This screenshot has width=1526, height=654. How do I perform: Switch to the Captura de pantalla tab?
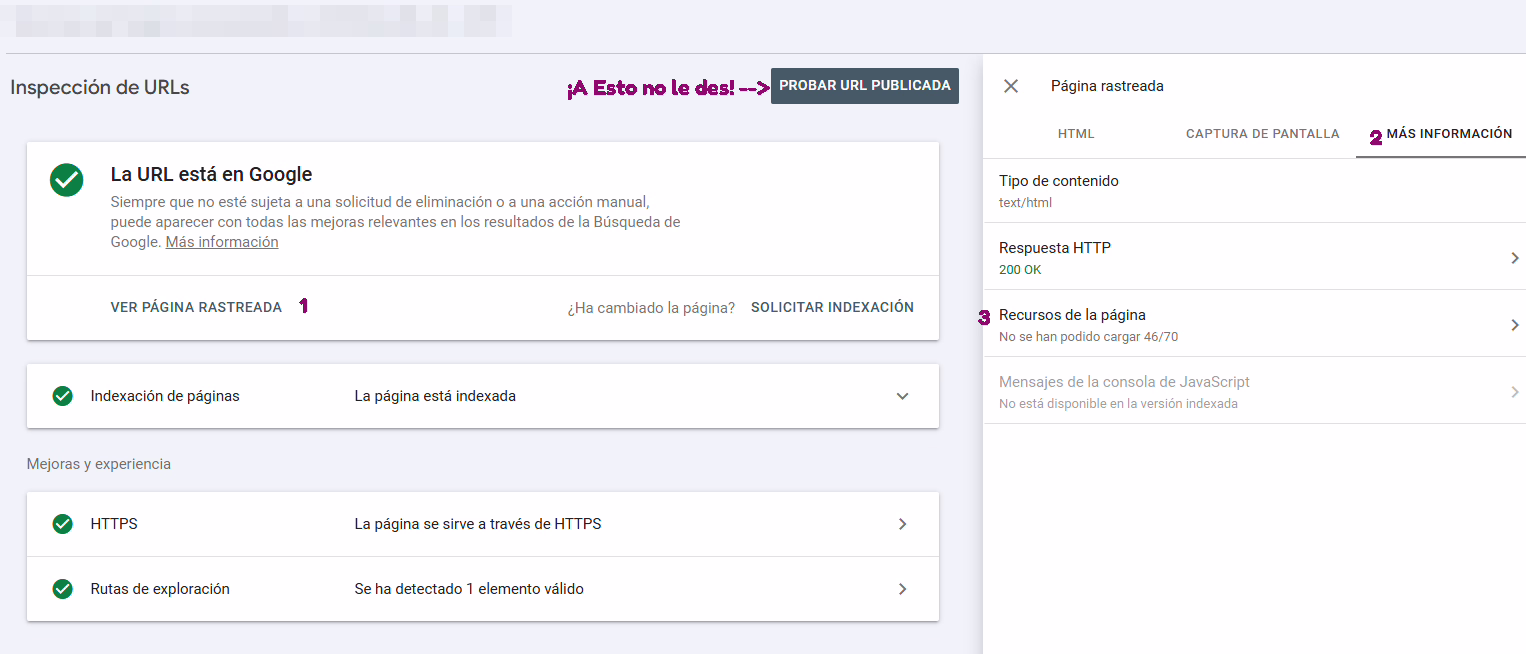[x=1262, y=134]
